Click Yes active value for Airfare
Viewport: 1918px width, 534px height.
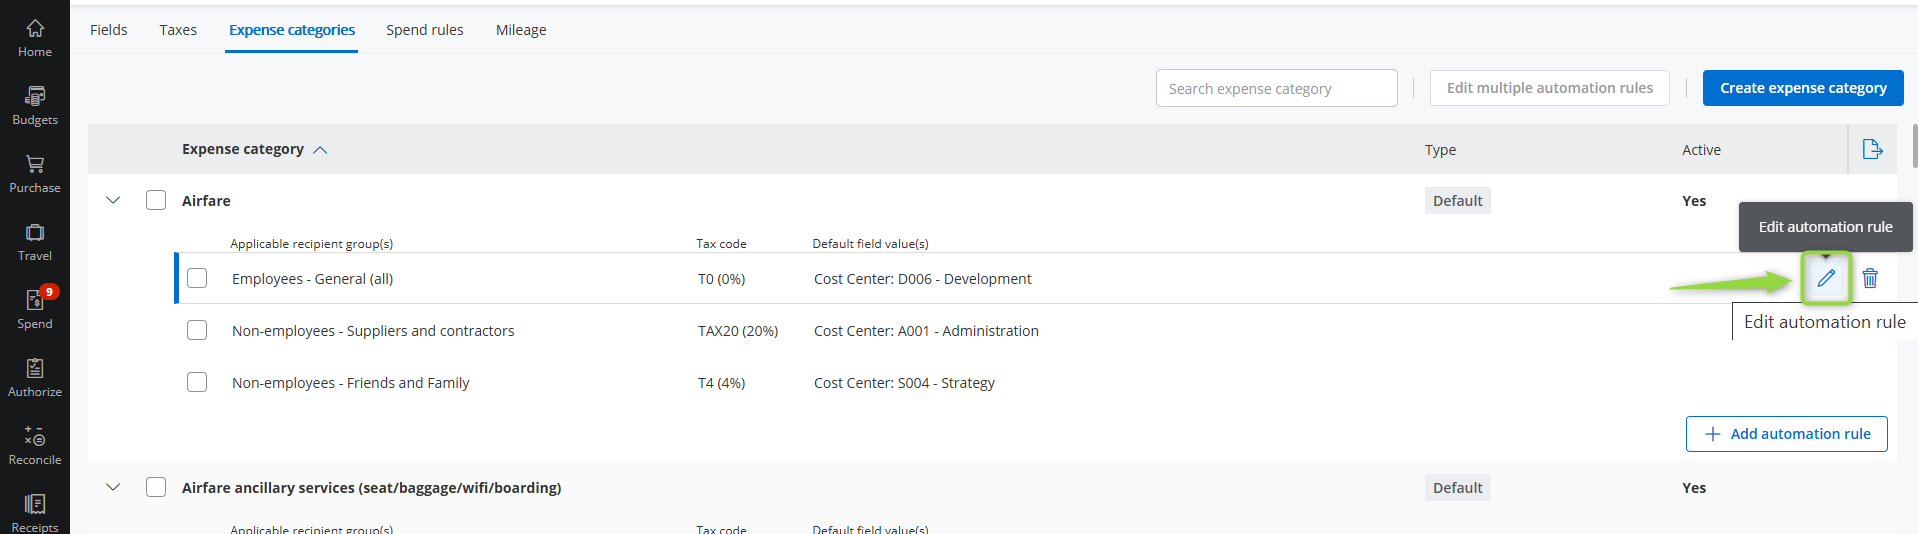point(1694,201)
